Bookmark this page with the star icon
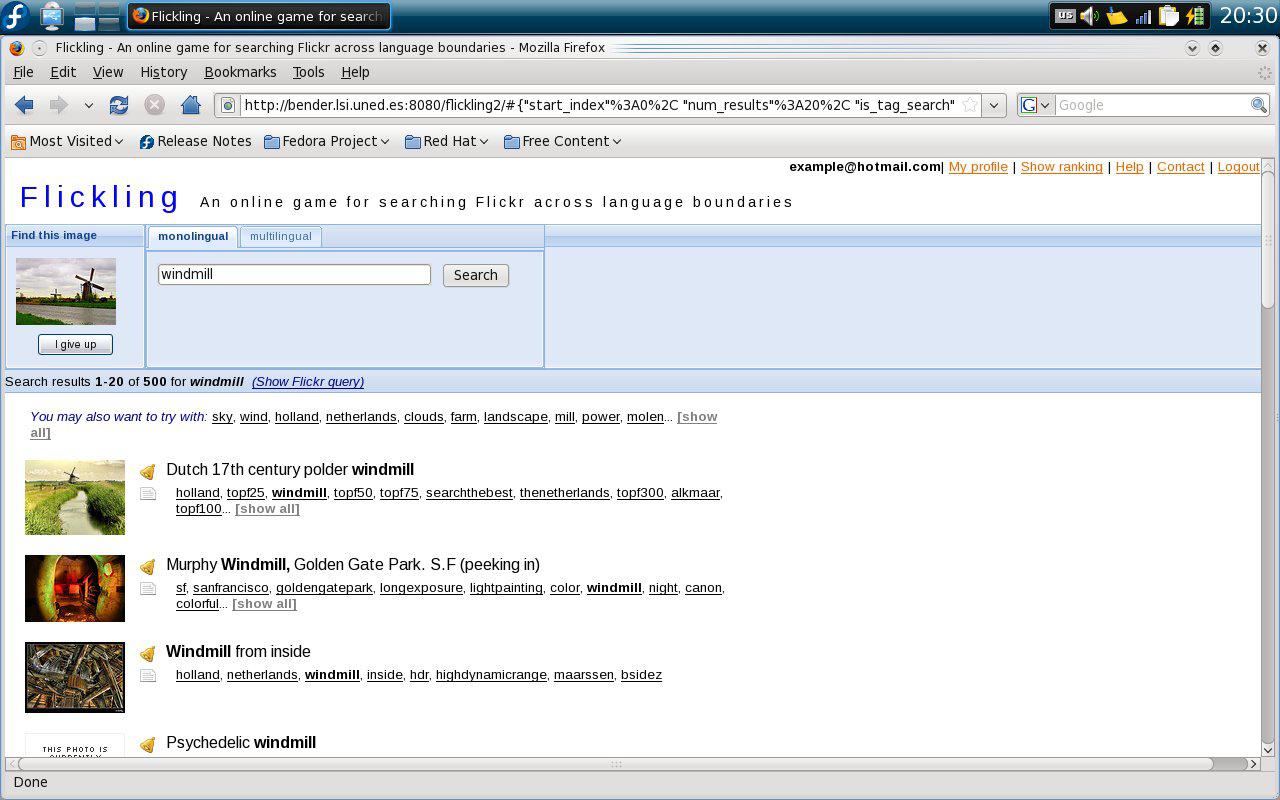This screenshot has width=1280, height=800. [969, 105]
